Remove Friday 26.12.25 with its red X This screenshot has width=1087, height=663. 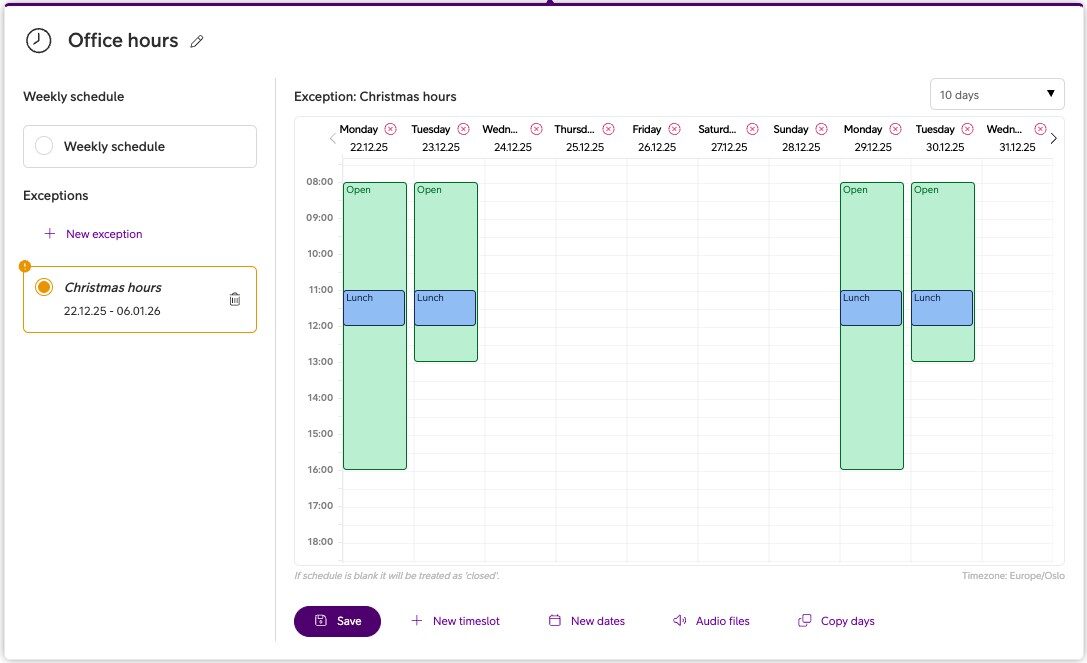(674, 129)
